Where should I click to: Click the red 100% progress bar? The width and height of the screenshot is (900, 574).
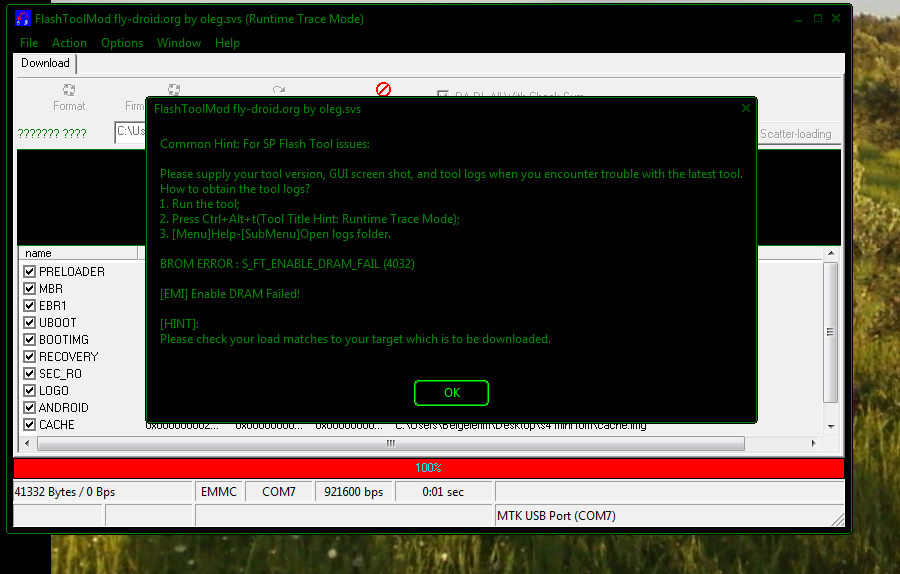[x=428, y=468]
